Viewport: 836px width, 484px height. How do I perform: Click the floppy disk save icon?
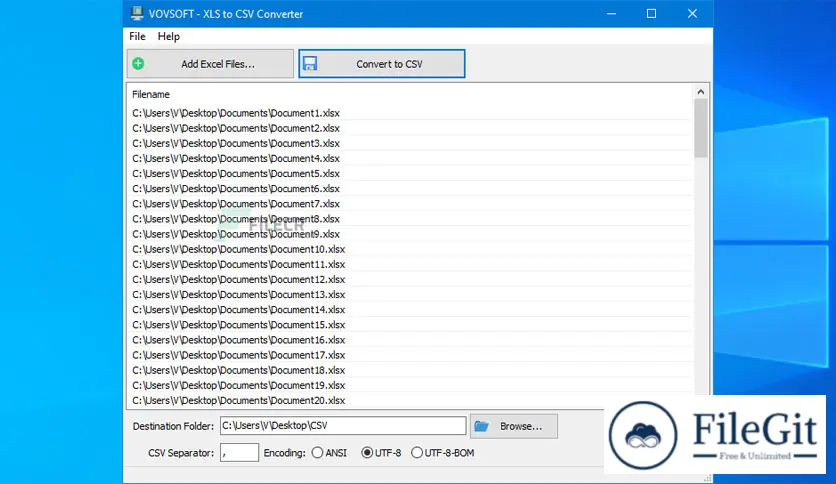point(310,63)
